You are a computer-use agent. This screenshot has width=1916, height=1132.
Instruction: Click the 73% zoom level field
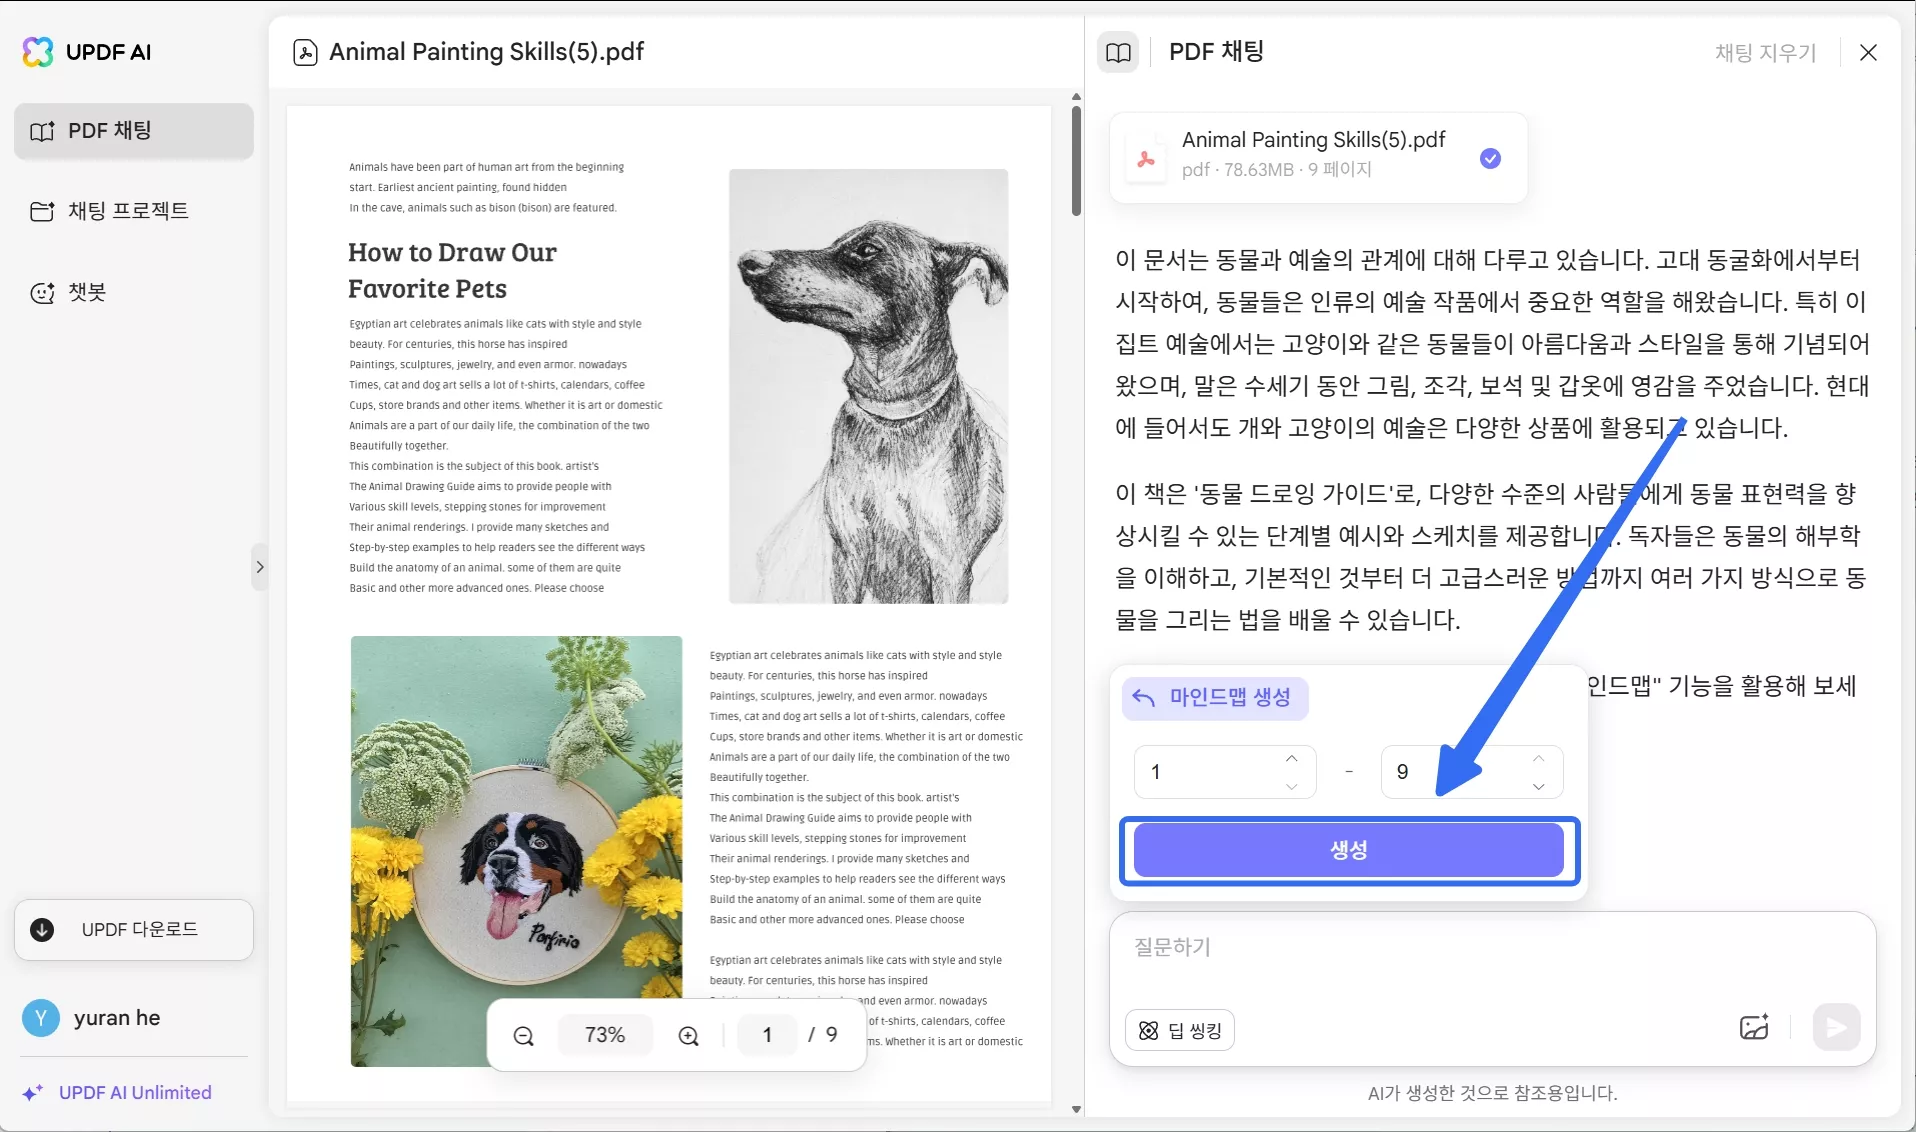tap(605, 1035)
